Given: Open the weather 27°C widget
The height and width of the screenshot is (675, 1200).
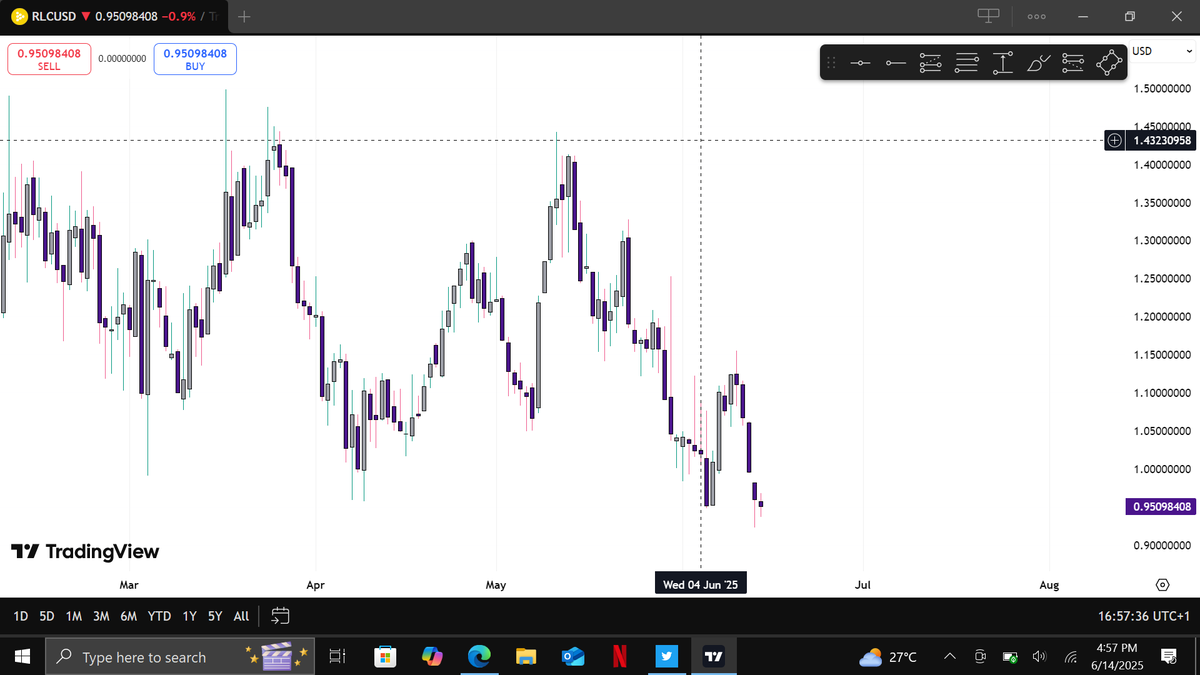Looking at the screenshot, I should [x=889, y=657].
